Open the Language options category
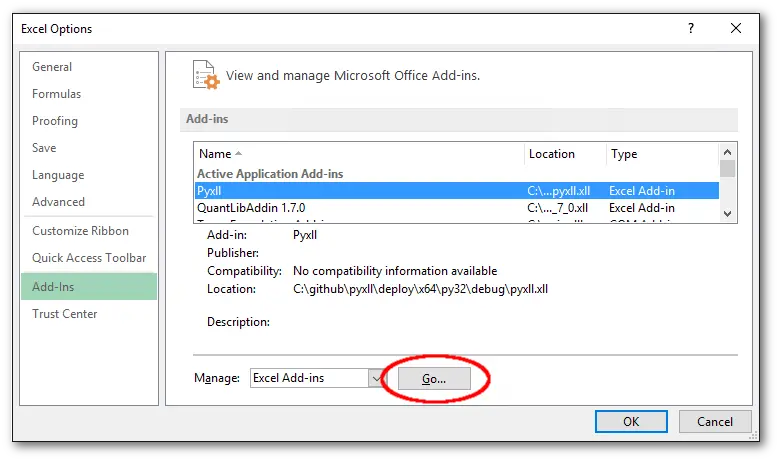Image resolution: width=779 pixels, height=461 pixels. point(58,175)
